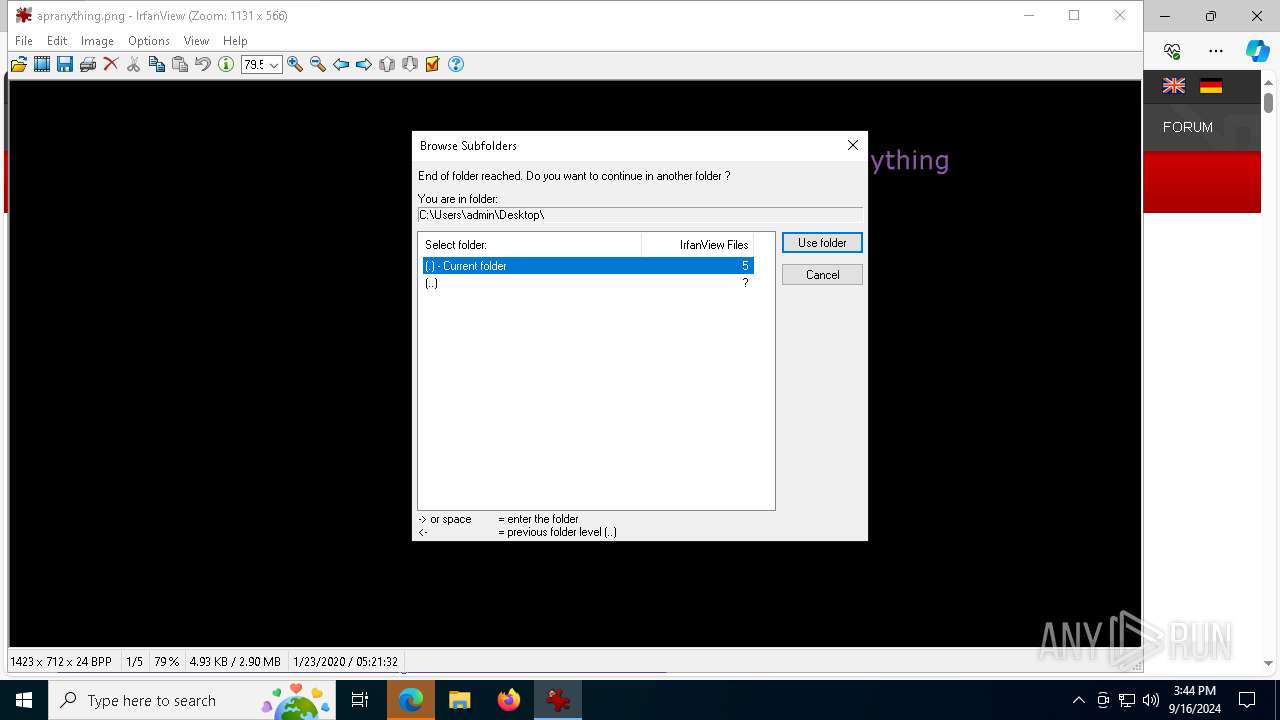This screenshot has height=720, width=1280.
Task: Click '1423 x 712 x 24 BPP' status text
Action: (61, 662)
